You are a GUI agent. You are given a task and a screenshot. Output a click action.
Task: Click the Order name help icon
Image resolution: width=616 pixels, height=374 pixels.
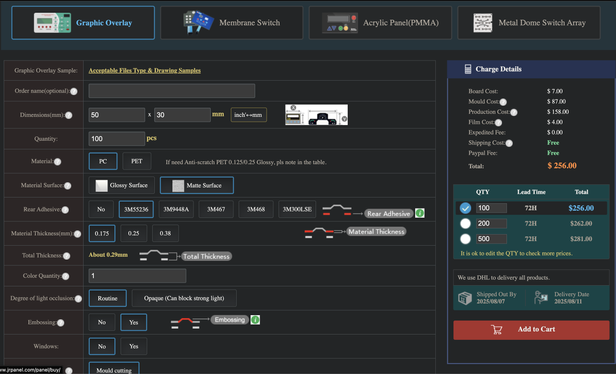(x=73, y=91)
